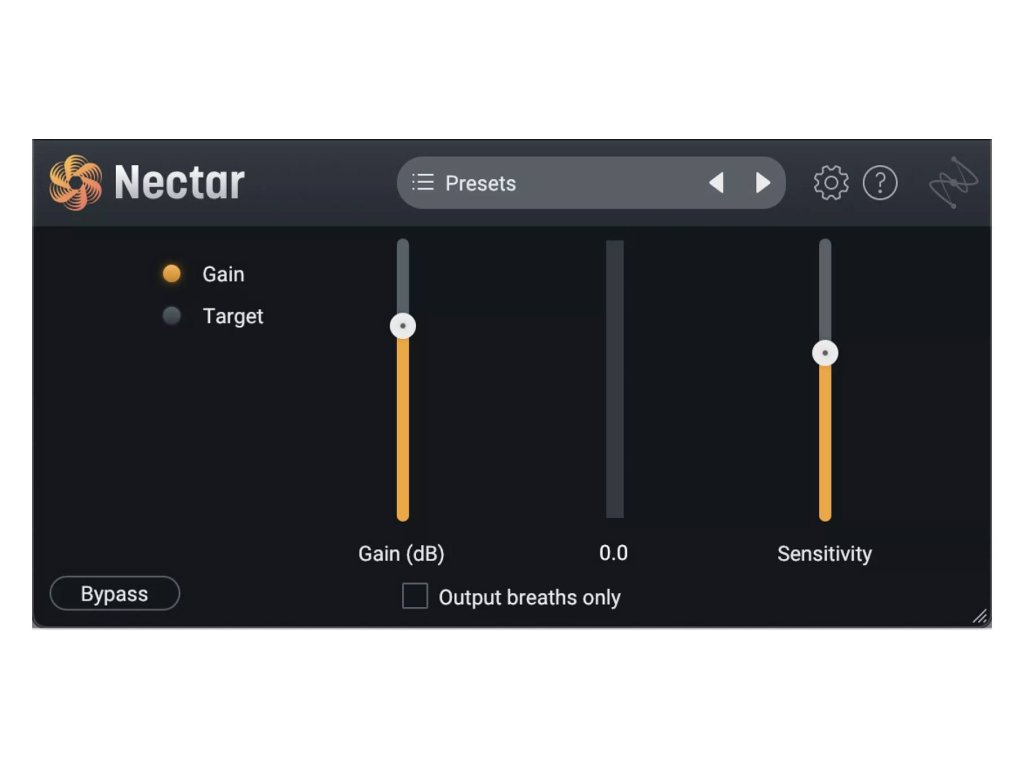This screenshot has height=768, width=1024.
Task: Open the settings gear icon
Action: 831,183
